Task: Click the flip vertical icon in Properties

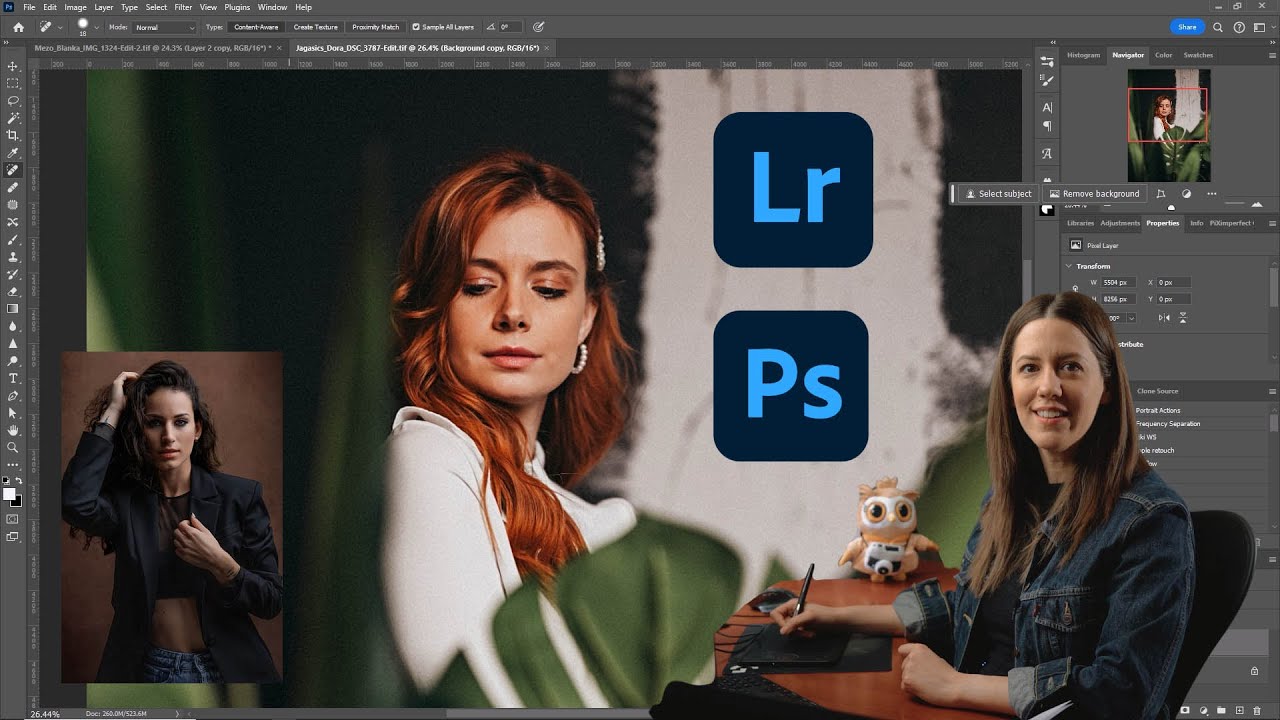Action: pyautogui.click(x=1183, y=317)
